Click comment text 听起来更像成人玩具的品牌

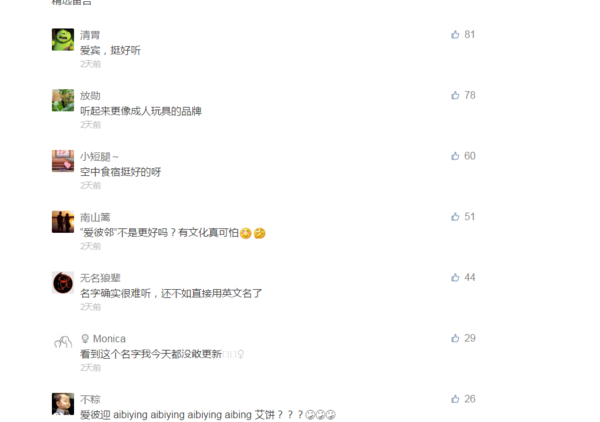140,111
